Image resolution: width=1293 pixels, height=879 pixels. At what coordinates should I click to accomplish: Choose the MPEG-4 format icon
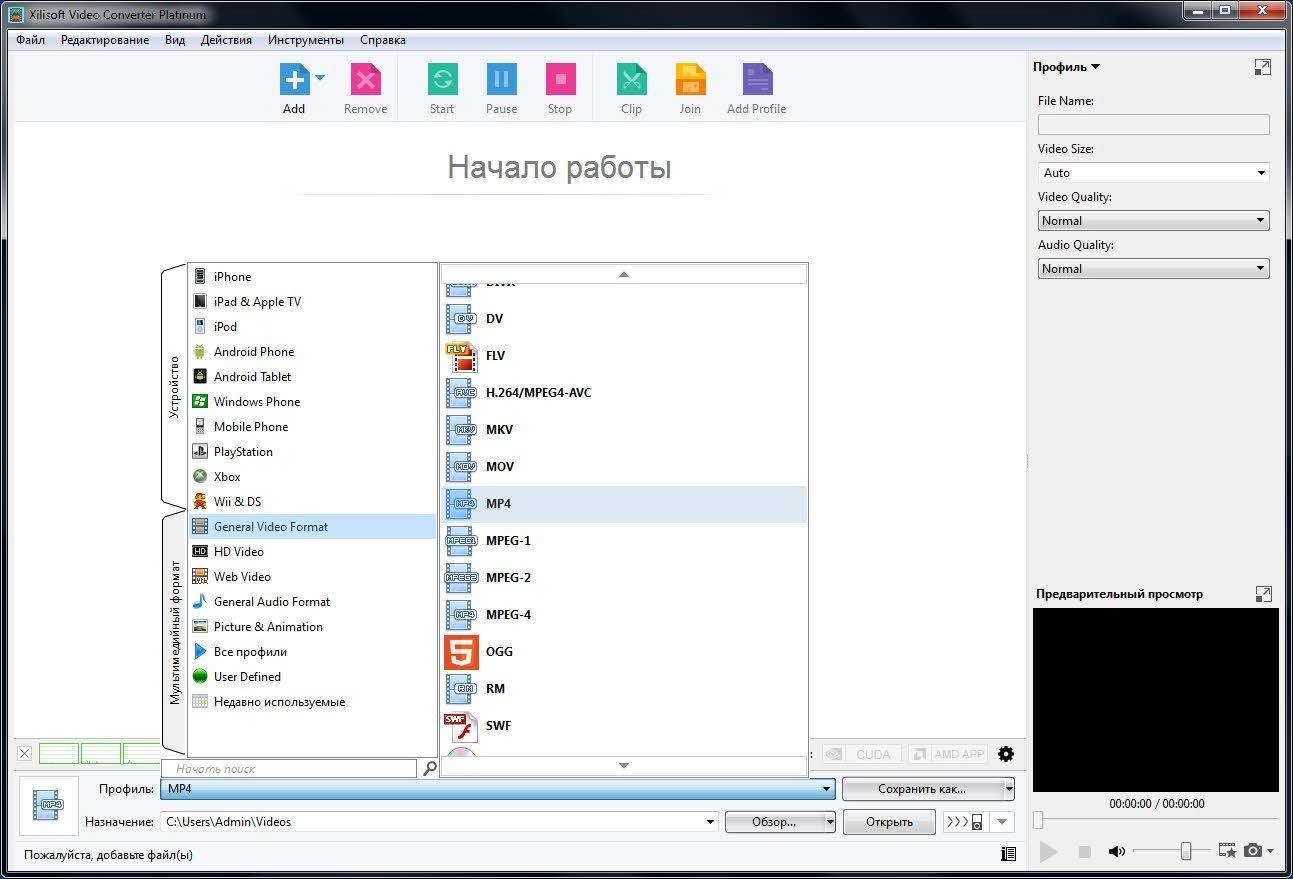(461, 615)
